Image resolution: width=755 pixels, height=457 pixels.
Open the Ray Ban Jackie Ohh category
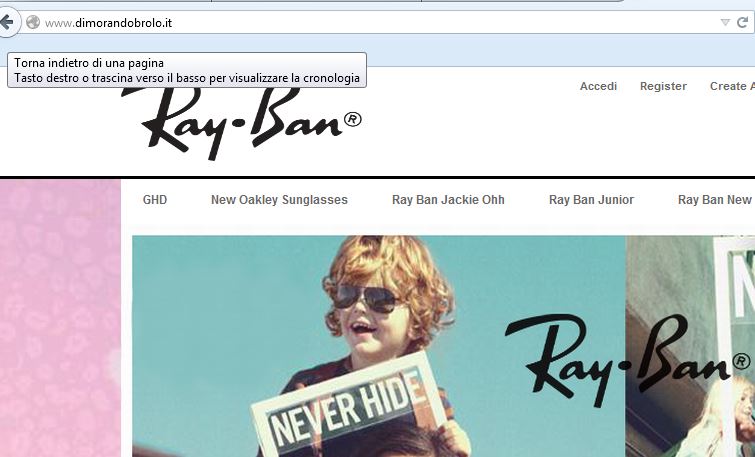click(x=448, y=199)
